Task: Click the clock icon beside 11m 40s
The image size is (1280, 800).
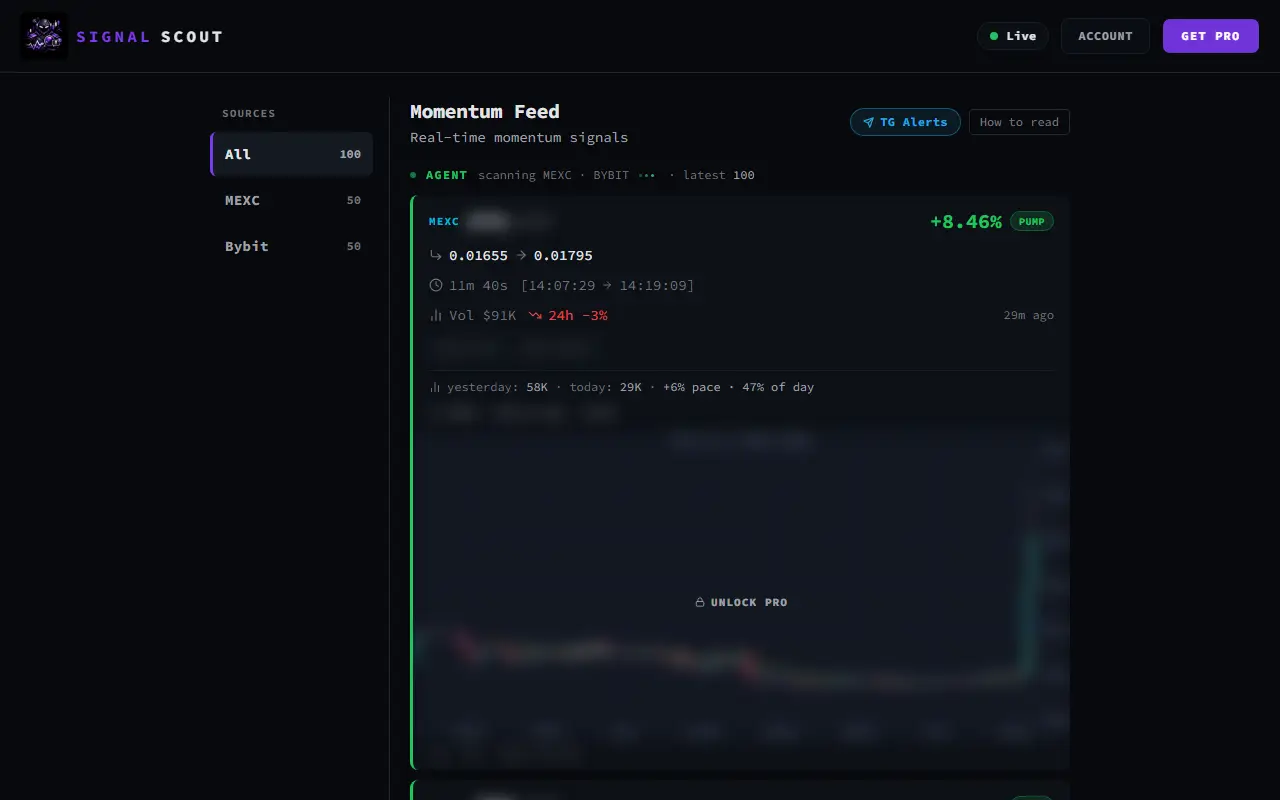Action: (436, 285)
